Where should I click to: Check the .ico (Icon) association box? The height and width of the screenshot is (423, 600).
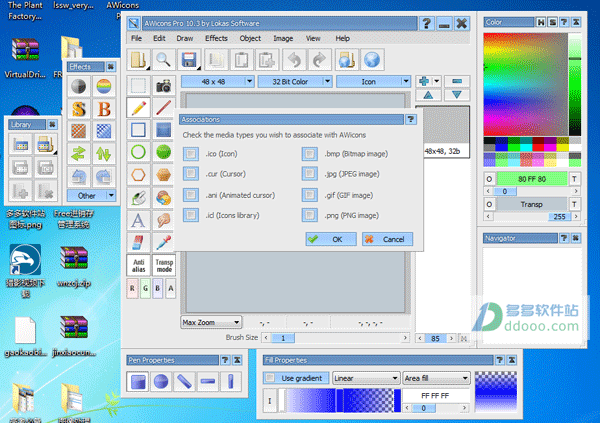point(191,154)
